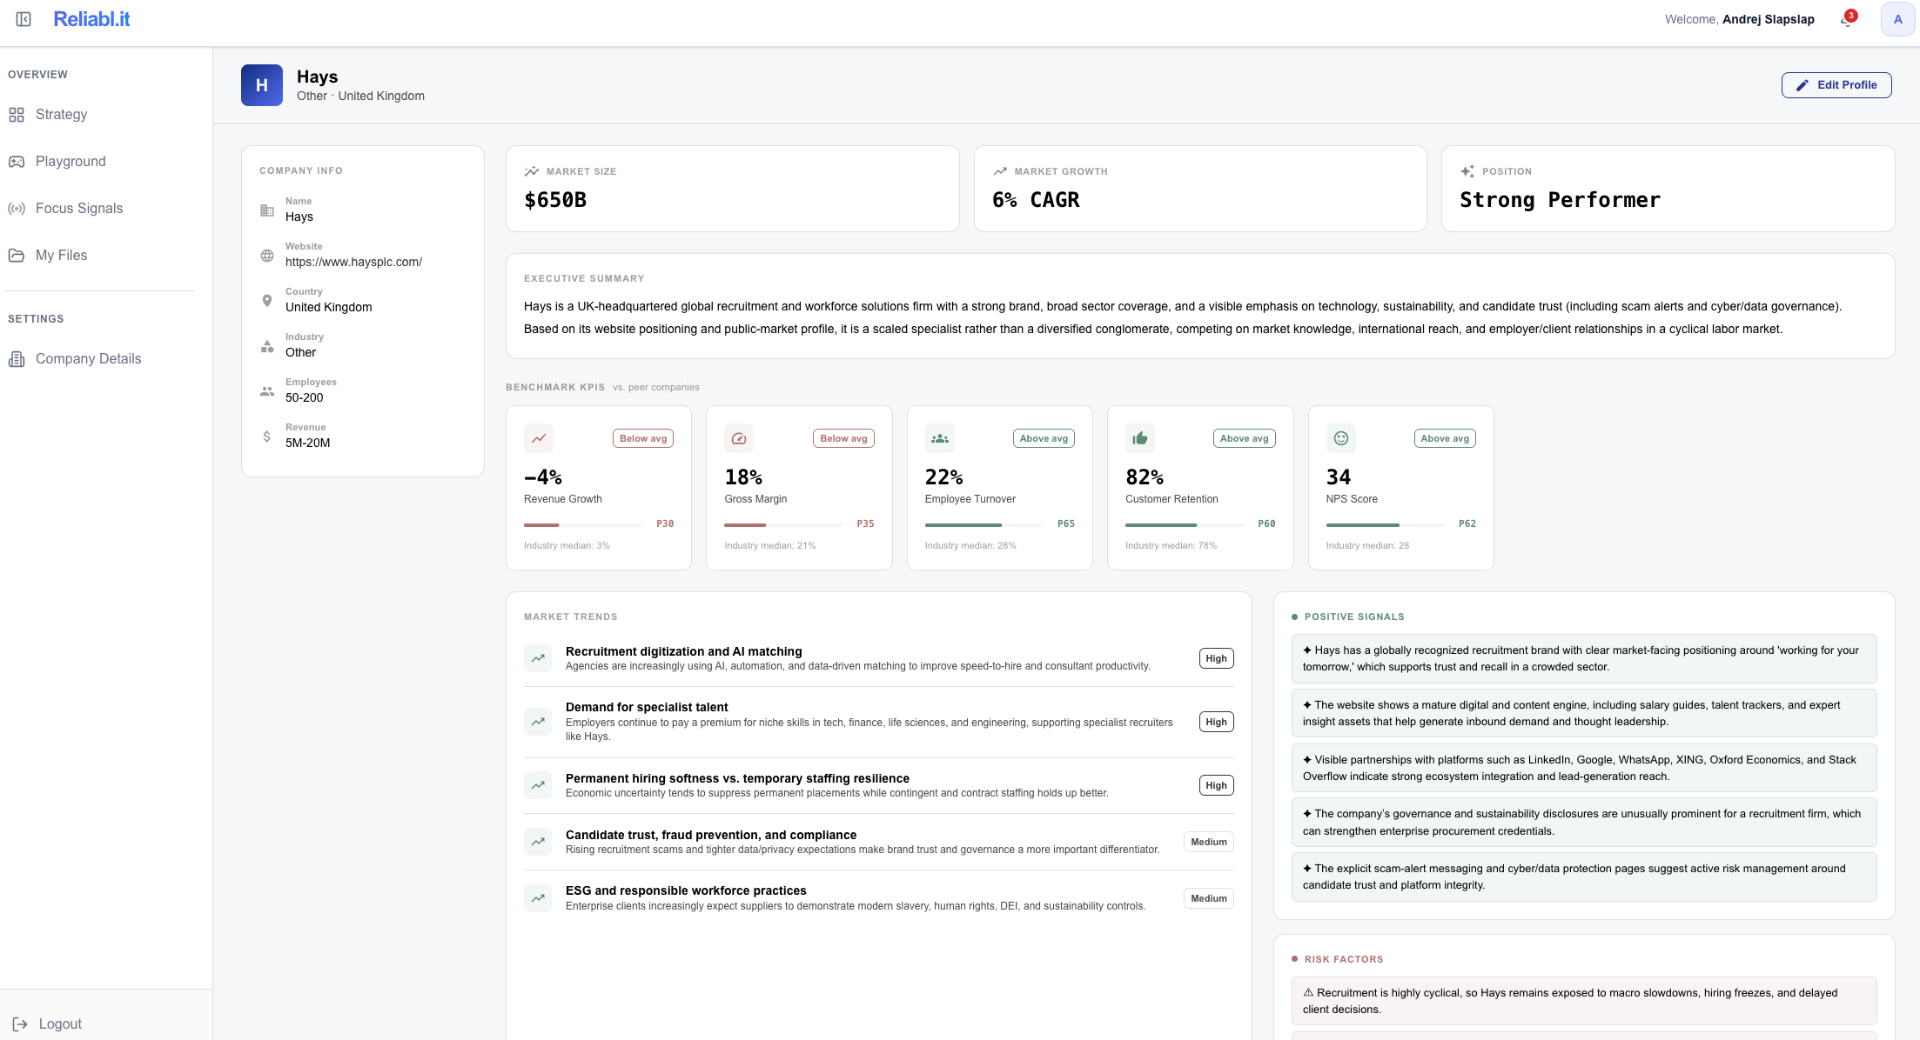
Task: Click the thumbs-up icon on Customer Retention card
Action: 1140,438
